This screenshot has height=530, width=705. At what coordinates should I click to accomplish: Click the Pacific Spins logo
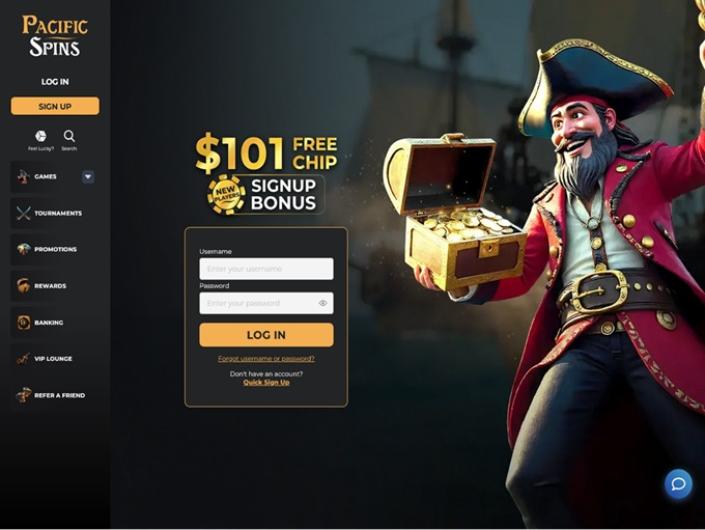[55, 36]
